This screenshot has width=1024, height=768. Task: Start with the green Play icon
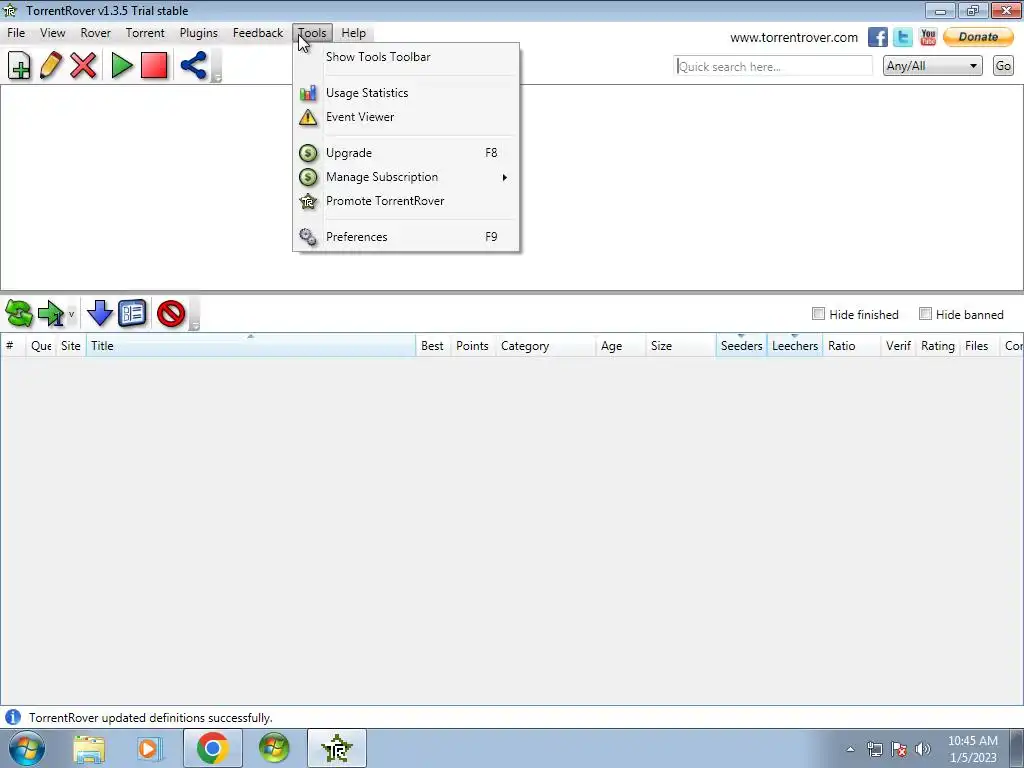121,65
